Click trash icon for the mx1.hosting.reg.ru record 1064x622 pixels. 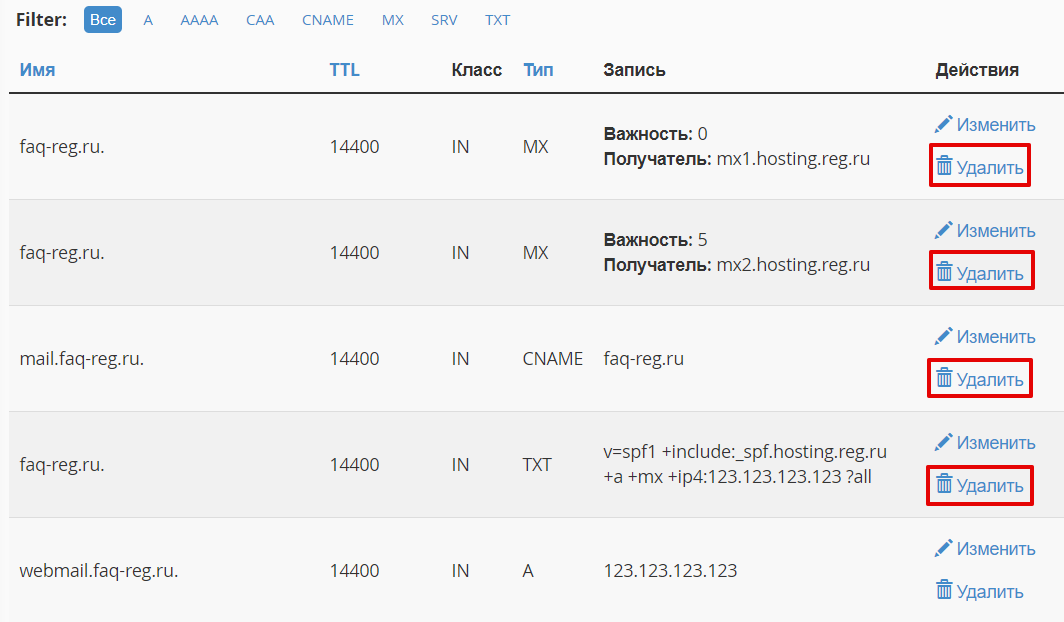[944, 167]
